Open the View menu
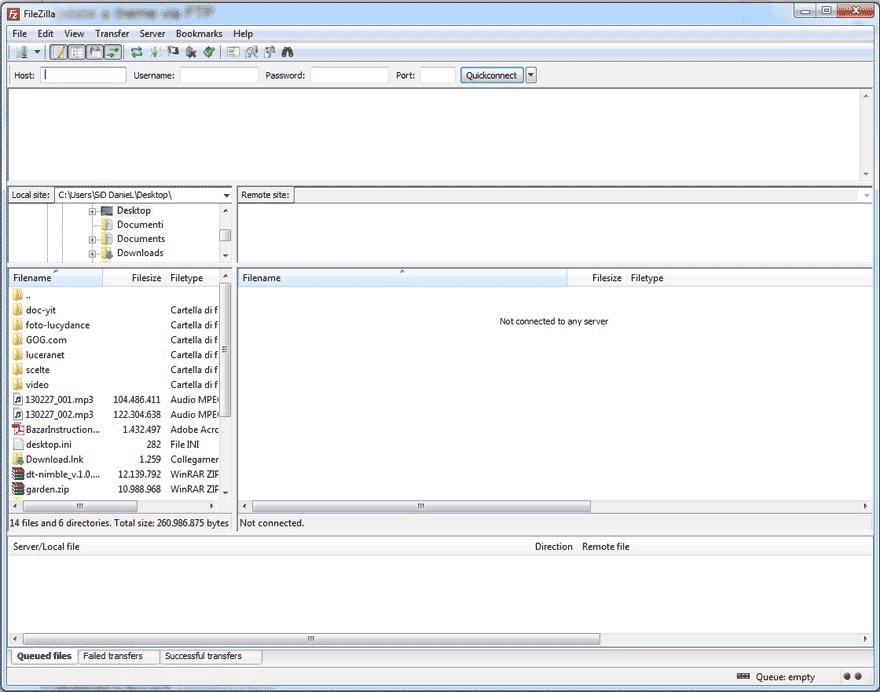This screenshot has width=880, height=692. 74,34
